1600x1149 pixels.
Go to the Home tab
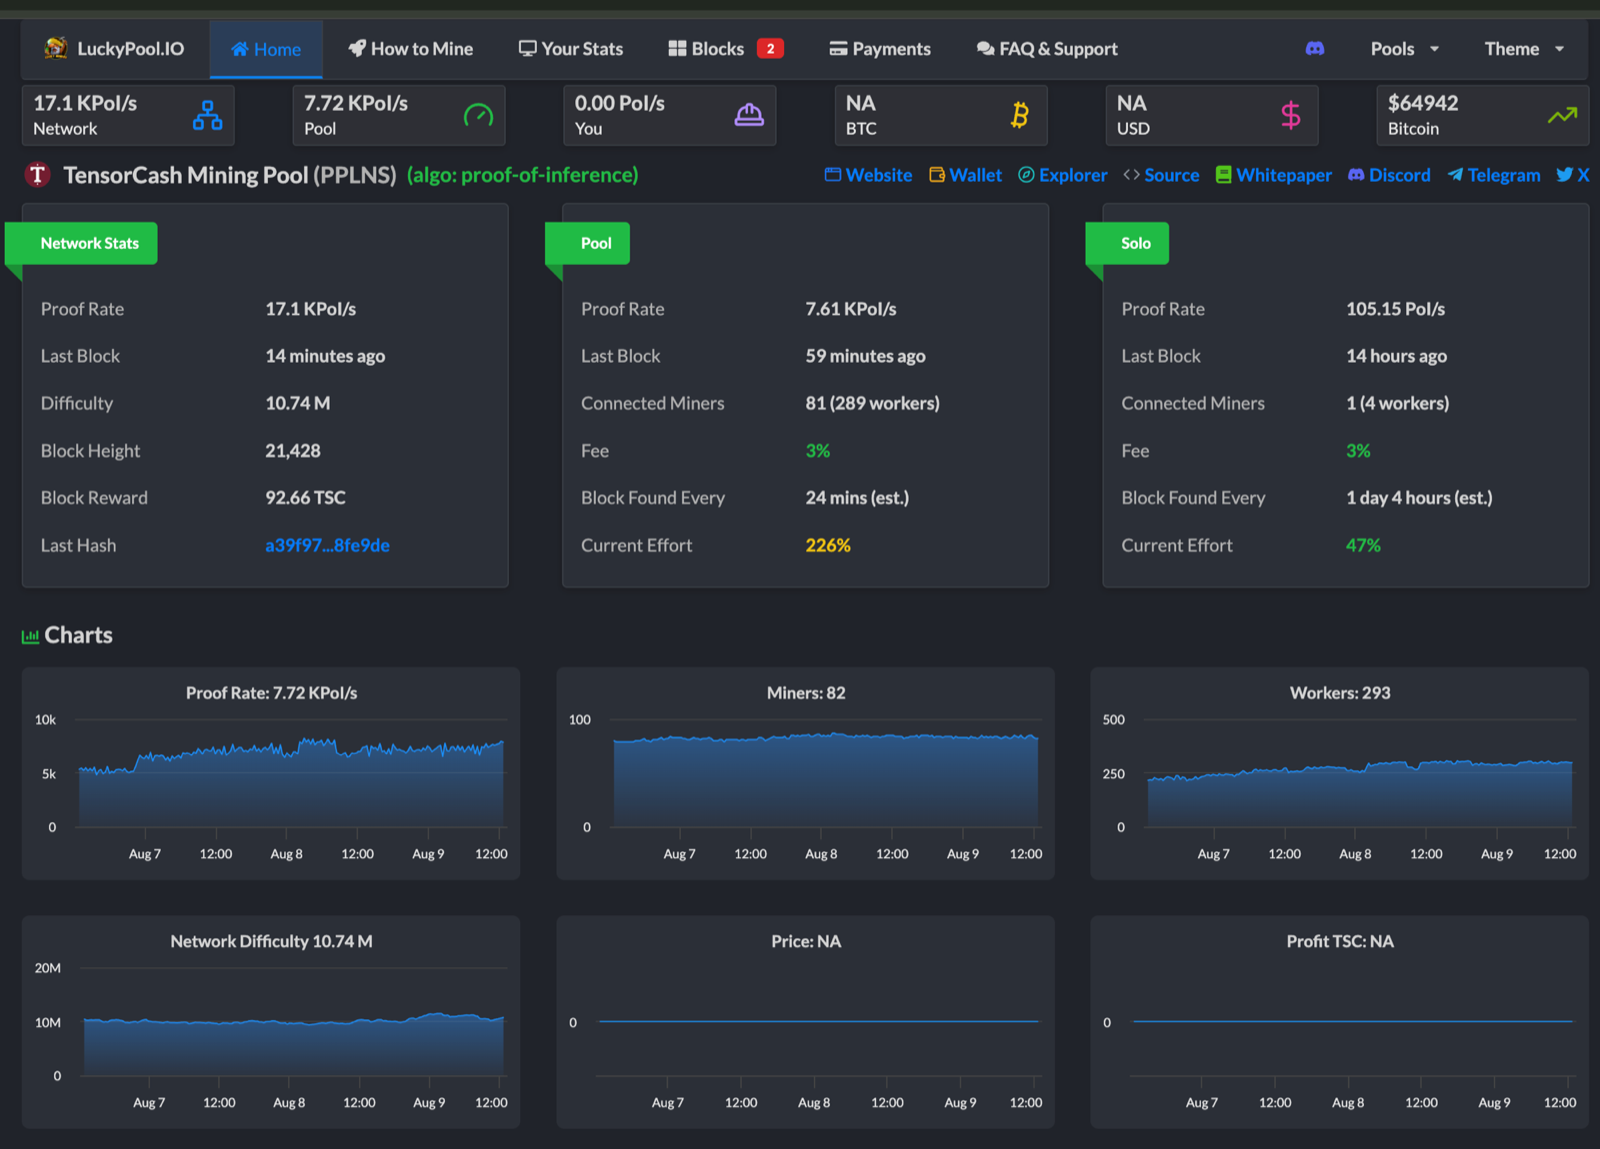click(x=266, y=49)
